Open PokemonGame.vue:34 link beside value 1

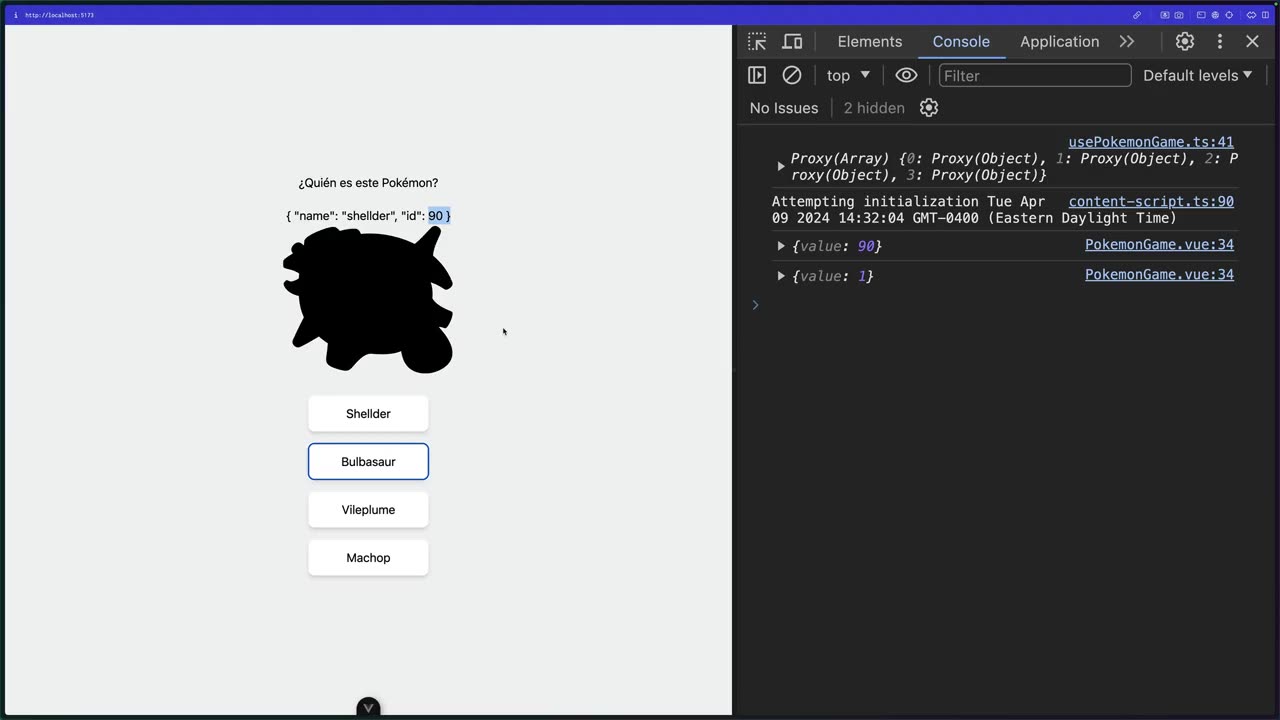(x=1159, y=275)
